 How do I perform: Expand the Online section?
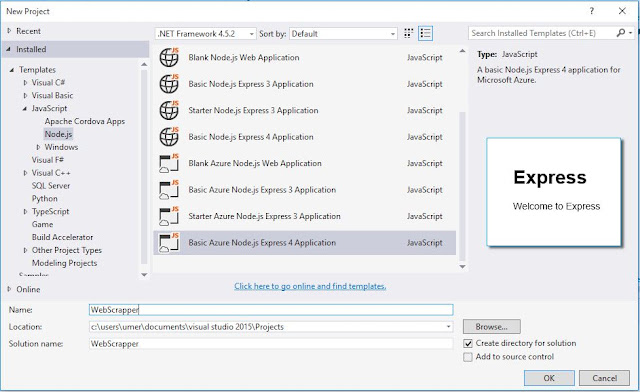point(9,289)
